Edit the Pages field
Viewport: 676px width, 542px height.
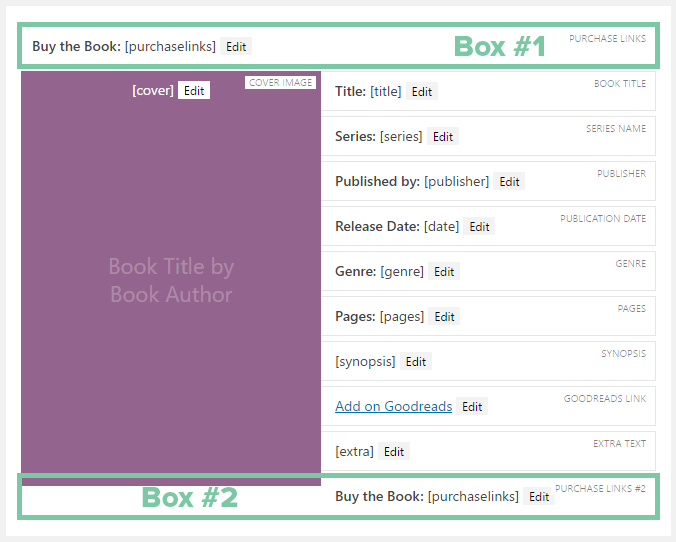(444, 317)
